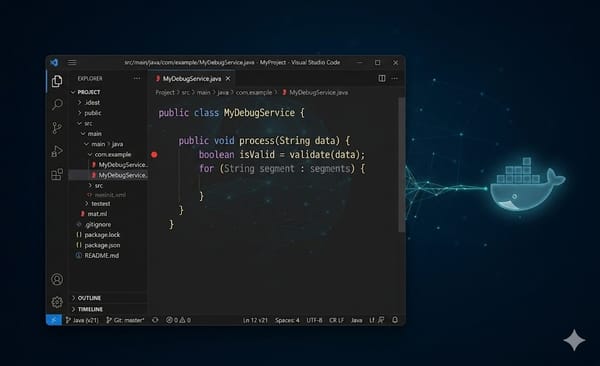The height and width of the screenshot is (366, 600).
Task: Open the mat.ml file
Action: click(97, 214)
